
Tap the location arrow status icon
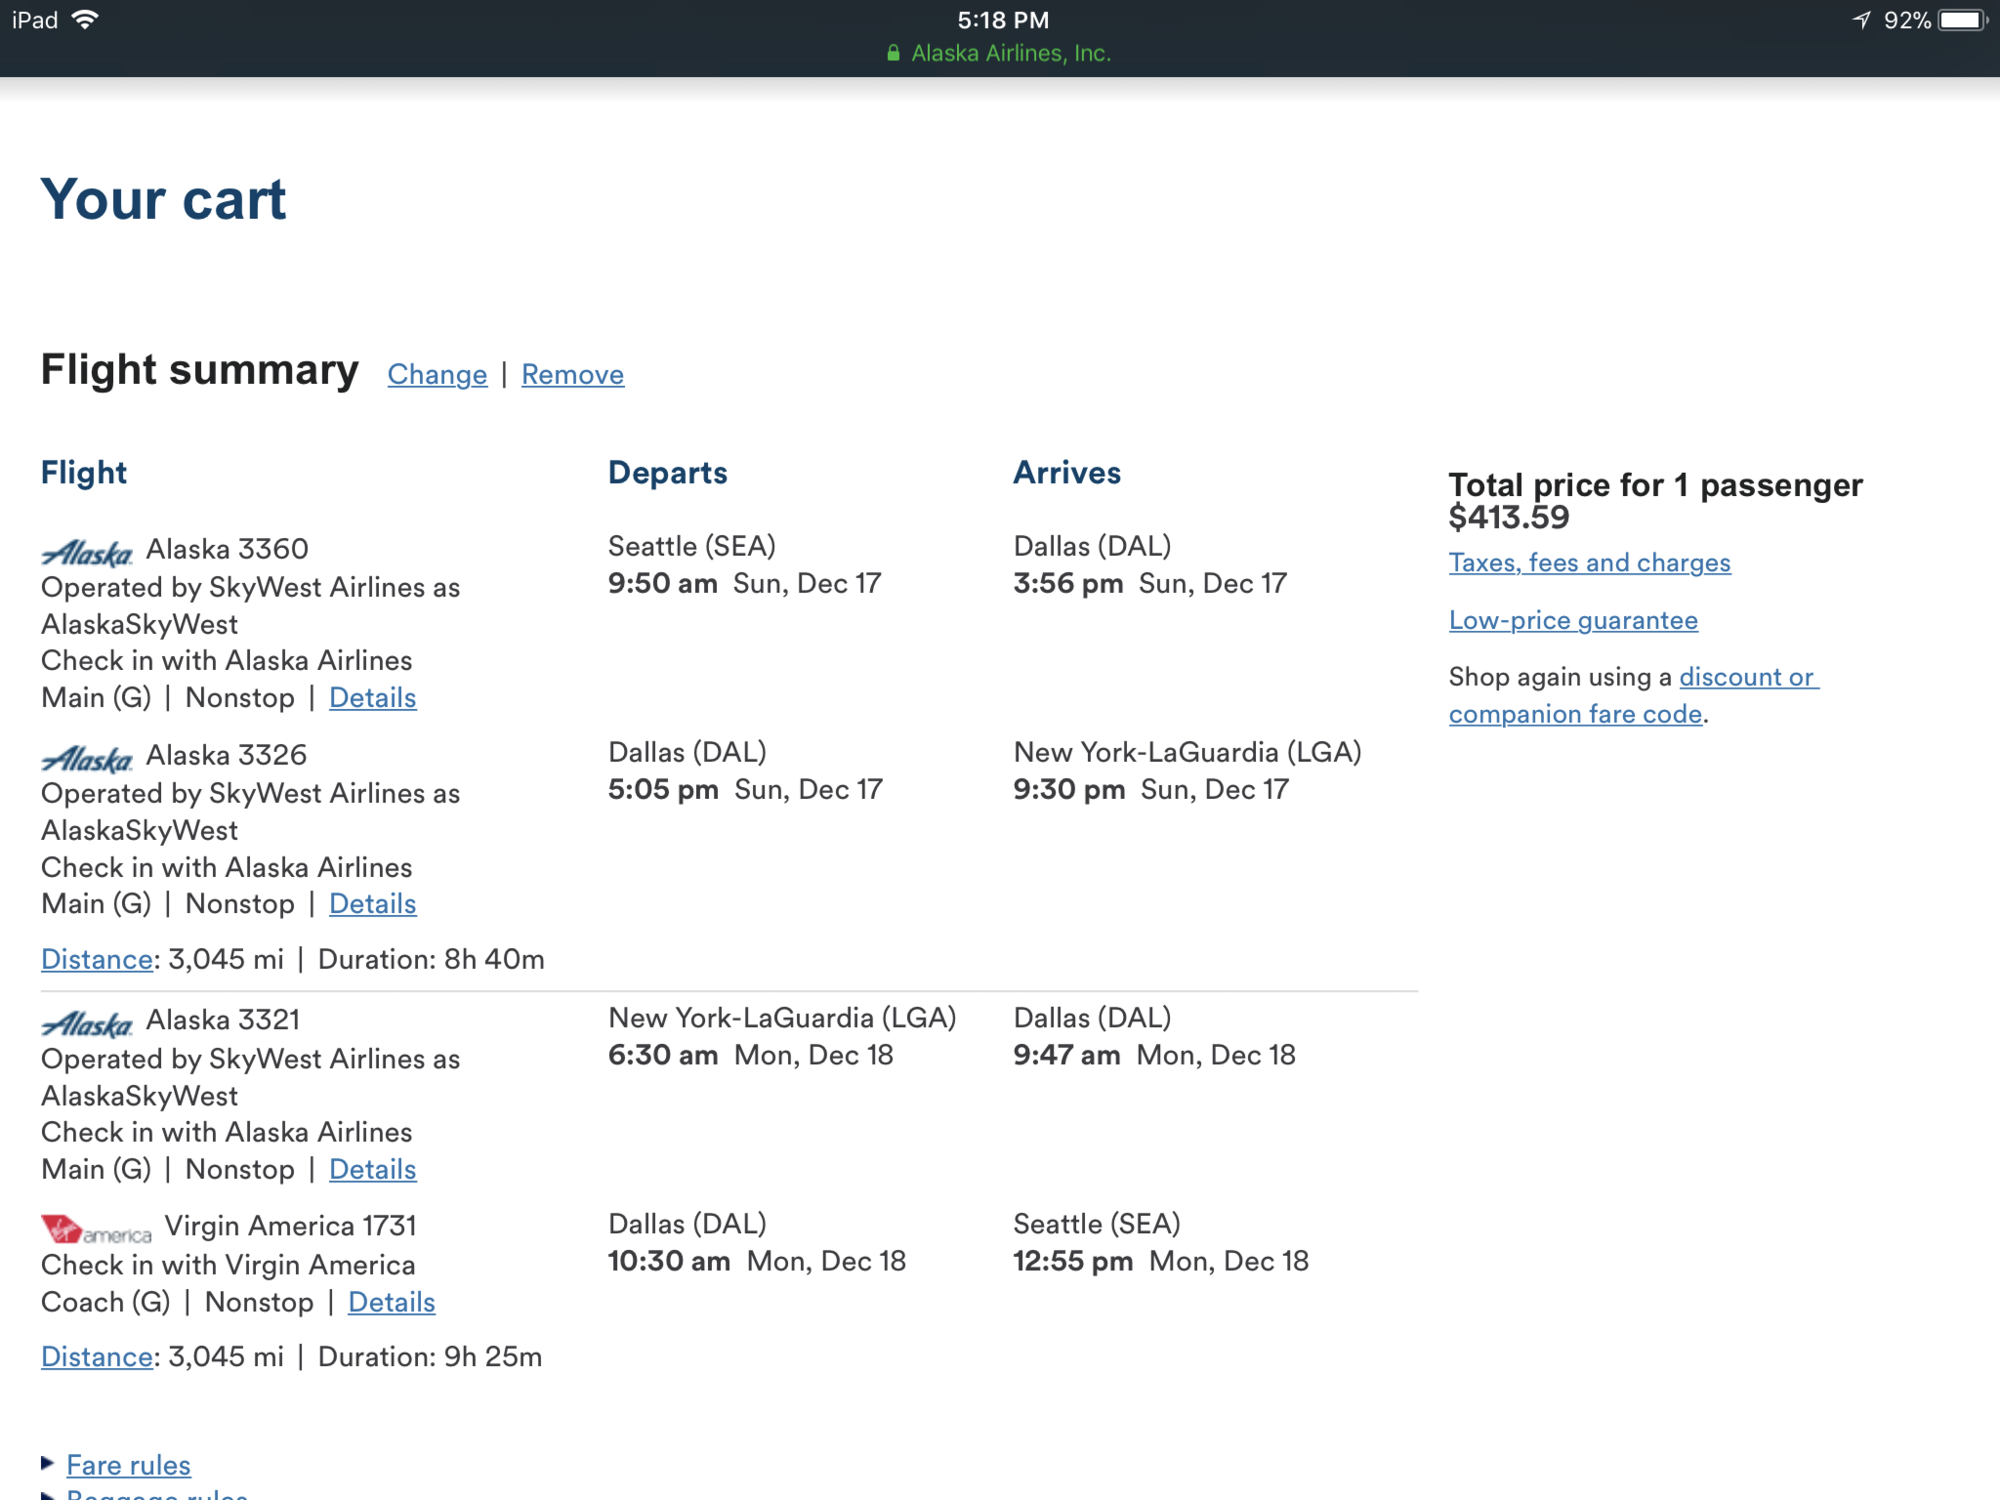click(1861, 20)
